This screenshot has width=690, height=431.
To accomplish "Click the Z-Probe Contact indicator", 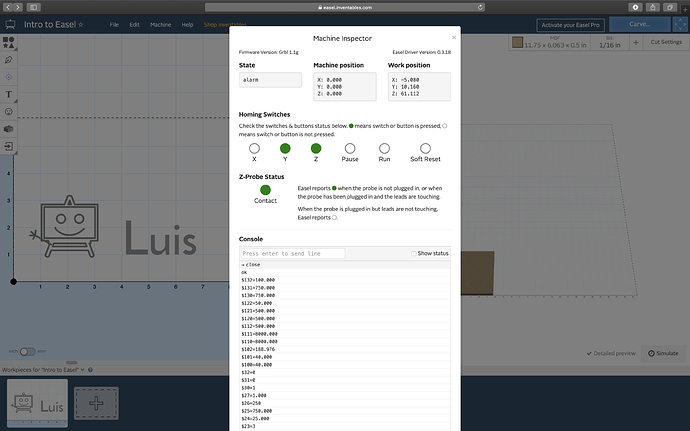I will coord(265,190).
